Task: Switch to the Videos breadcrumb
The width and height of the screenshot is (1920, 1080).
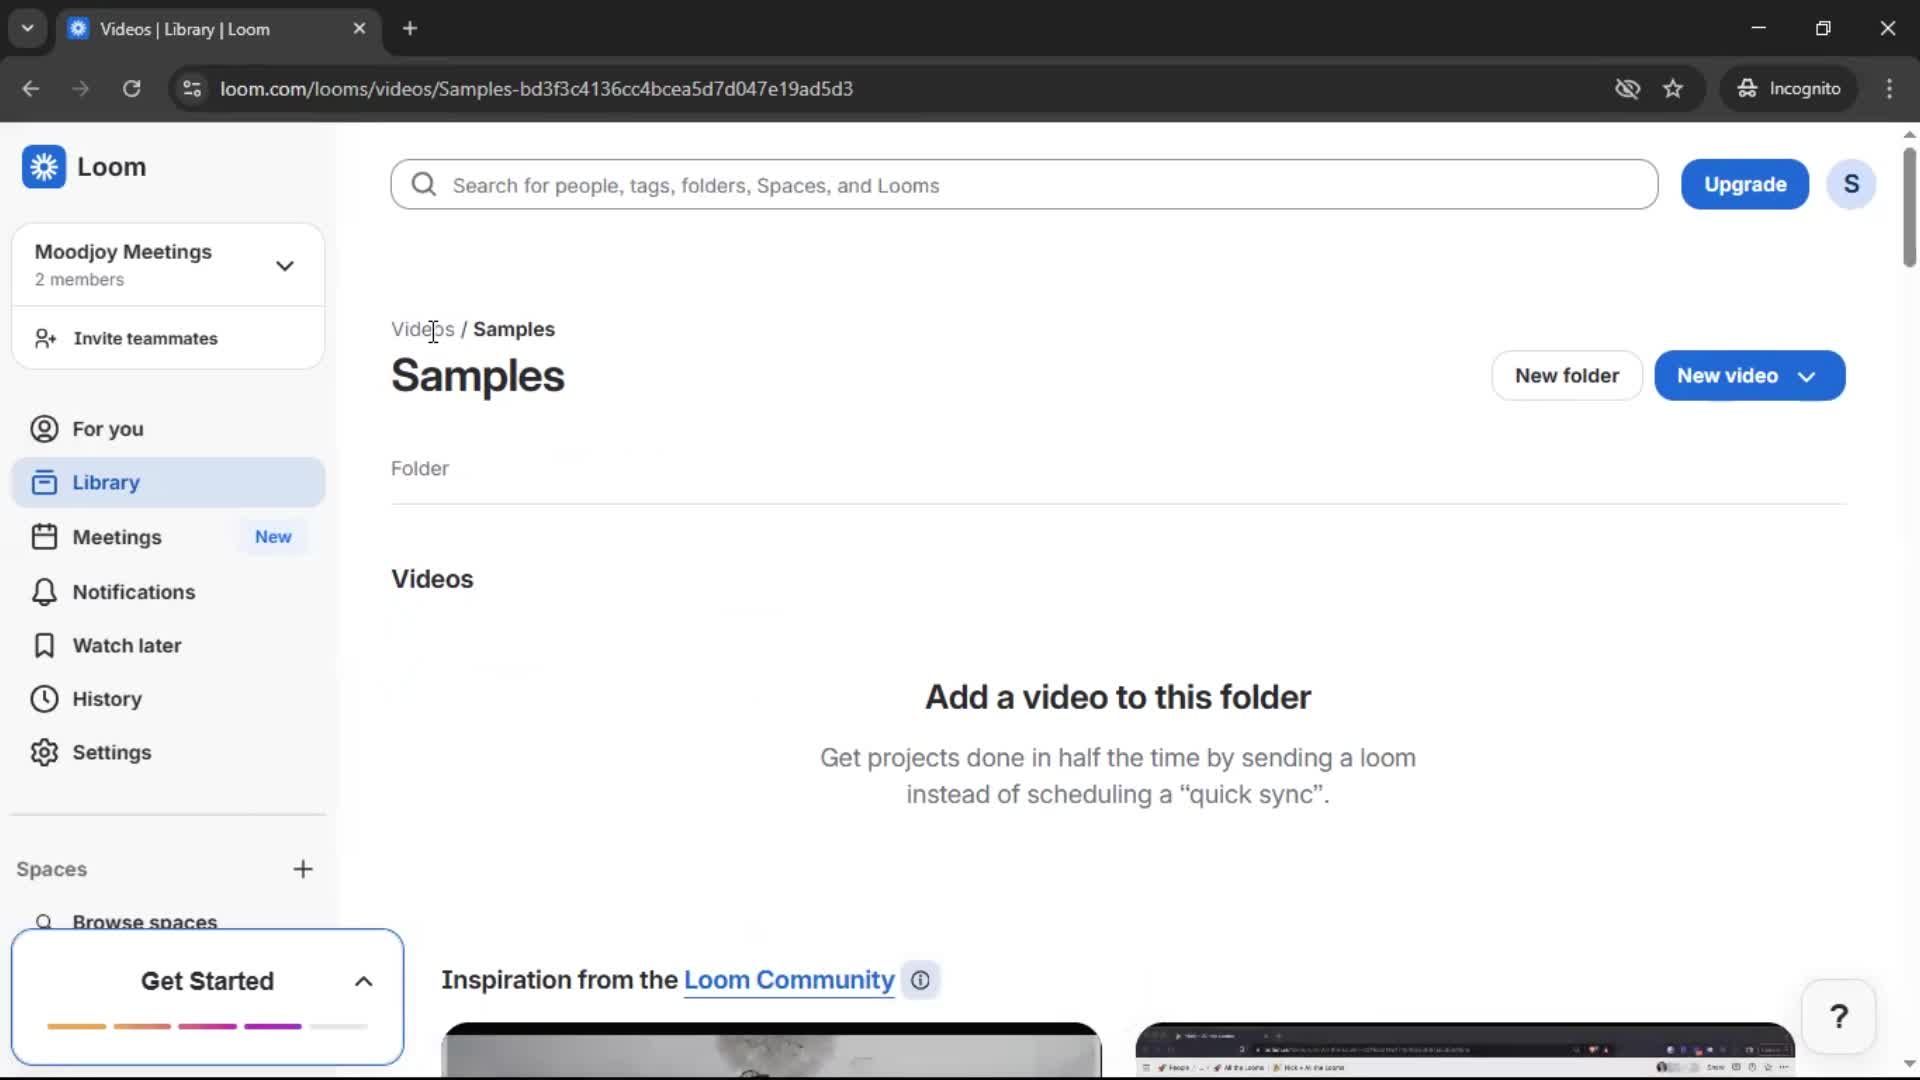Action: tap(423, 329)
